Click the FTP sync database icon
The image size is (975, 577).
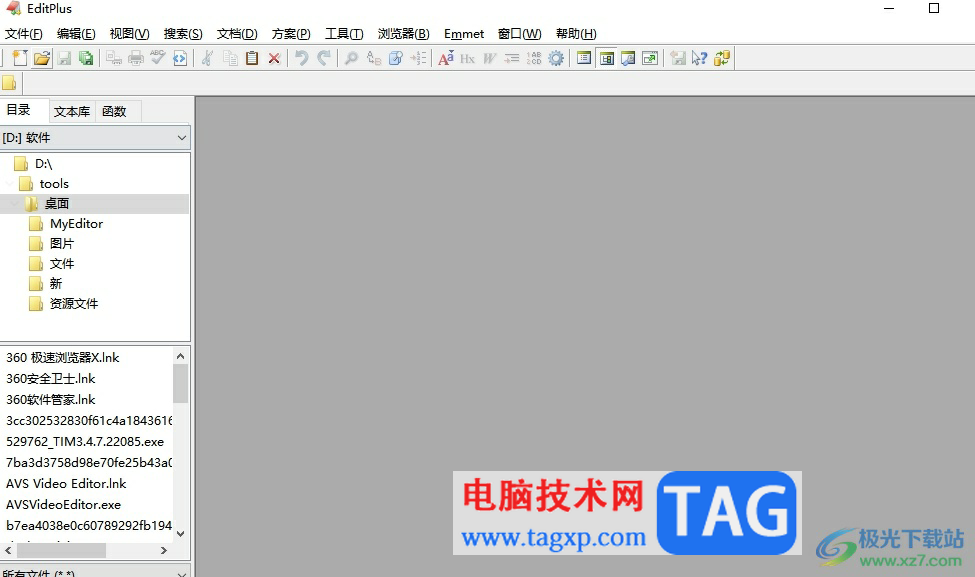tap(722, 58)
